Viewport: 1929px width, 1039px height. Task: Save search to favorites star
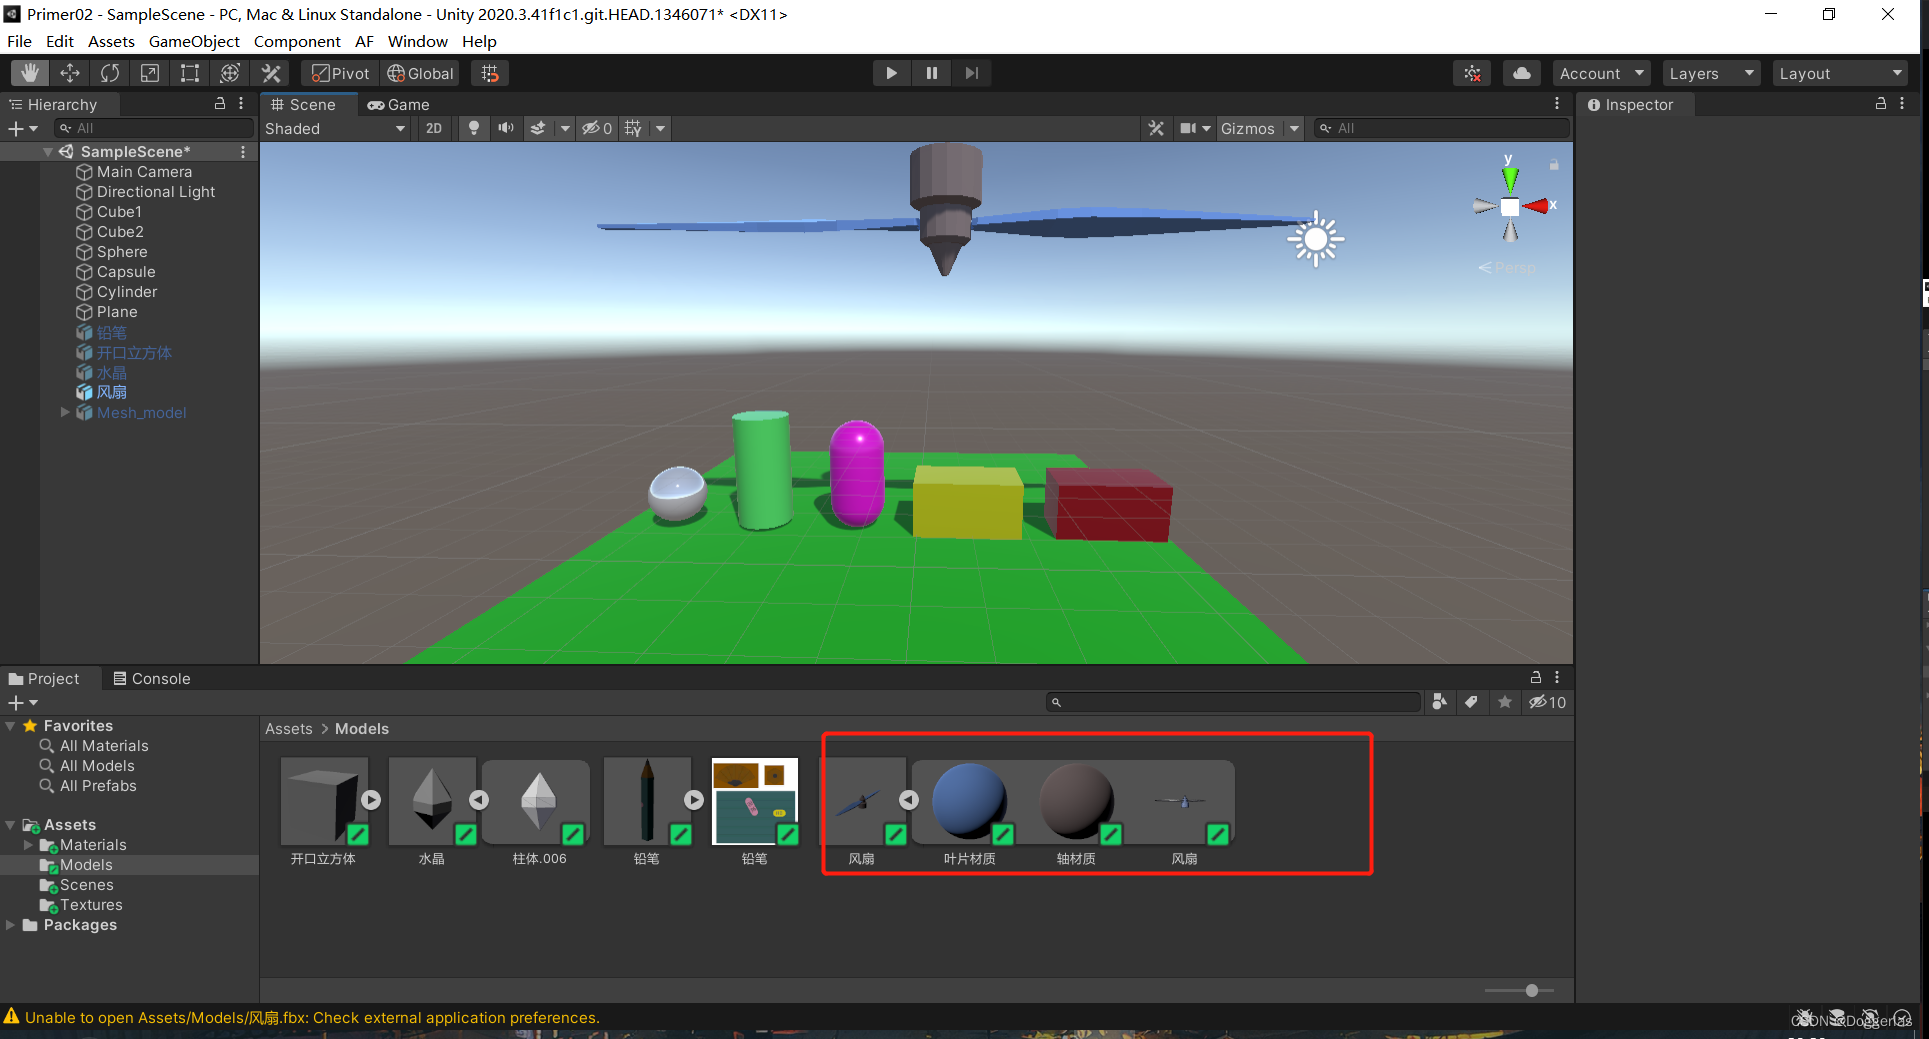point(1505,702)
